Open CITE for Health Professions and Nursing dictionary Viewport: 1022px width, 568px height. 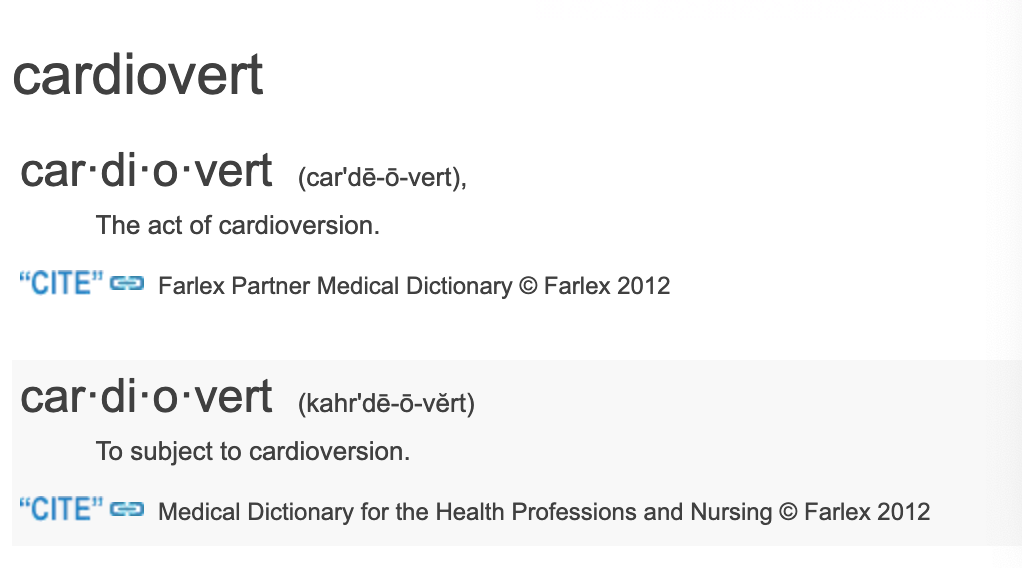coord(60,511)
